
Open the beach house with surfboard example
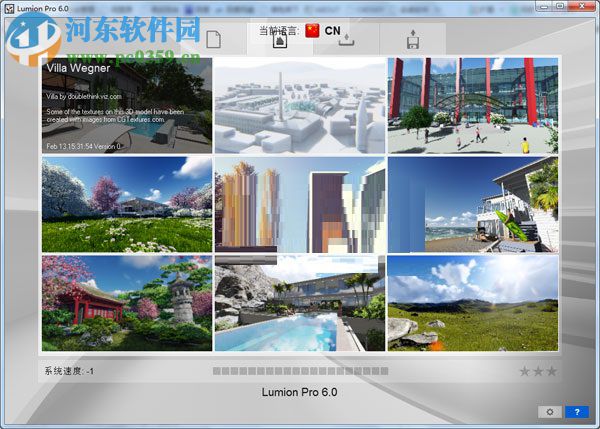473,204
